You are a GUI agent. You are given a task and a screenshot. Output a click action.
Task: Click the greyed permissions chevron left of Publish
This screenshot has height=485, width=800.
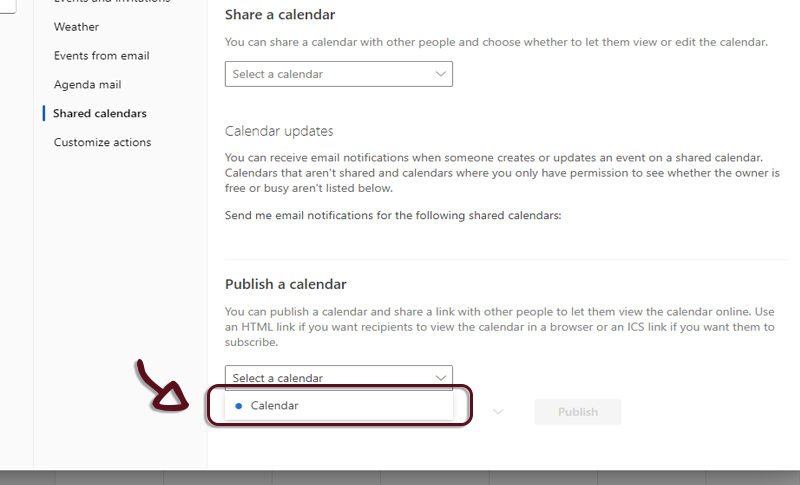point(498,411)
